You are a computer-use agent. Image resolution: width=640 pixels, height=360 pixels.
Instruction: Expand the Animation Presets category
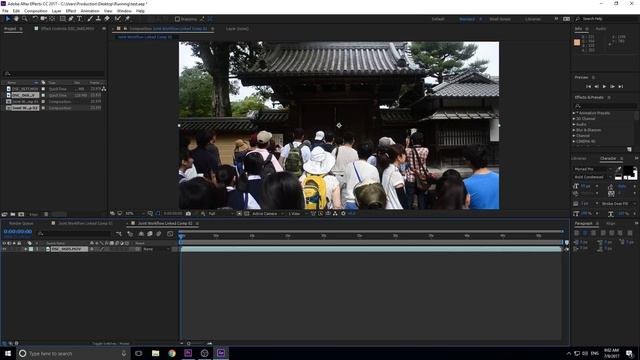tap(574, 113)
